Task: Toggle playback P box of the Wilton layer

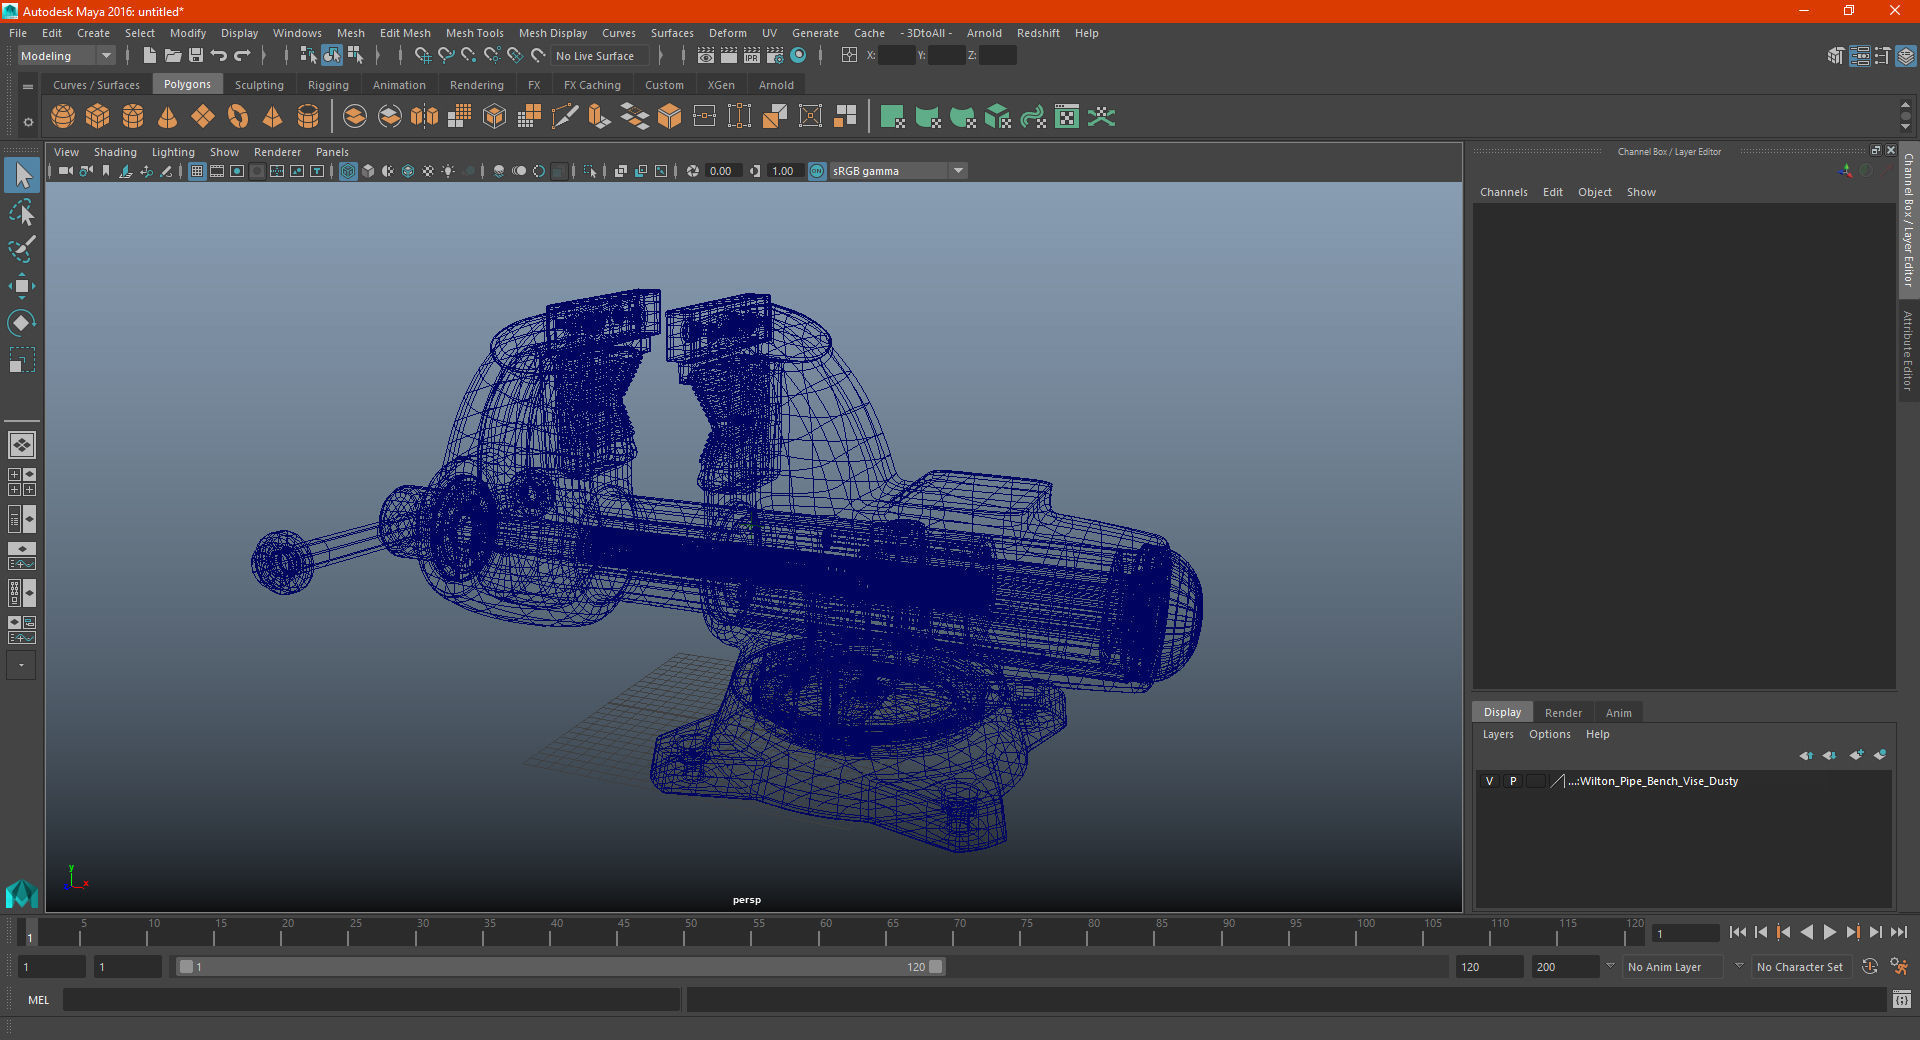Action: [1513, 781]
